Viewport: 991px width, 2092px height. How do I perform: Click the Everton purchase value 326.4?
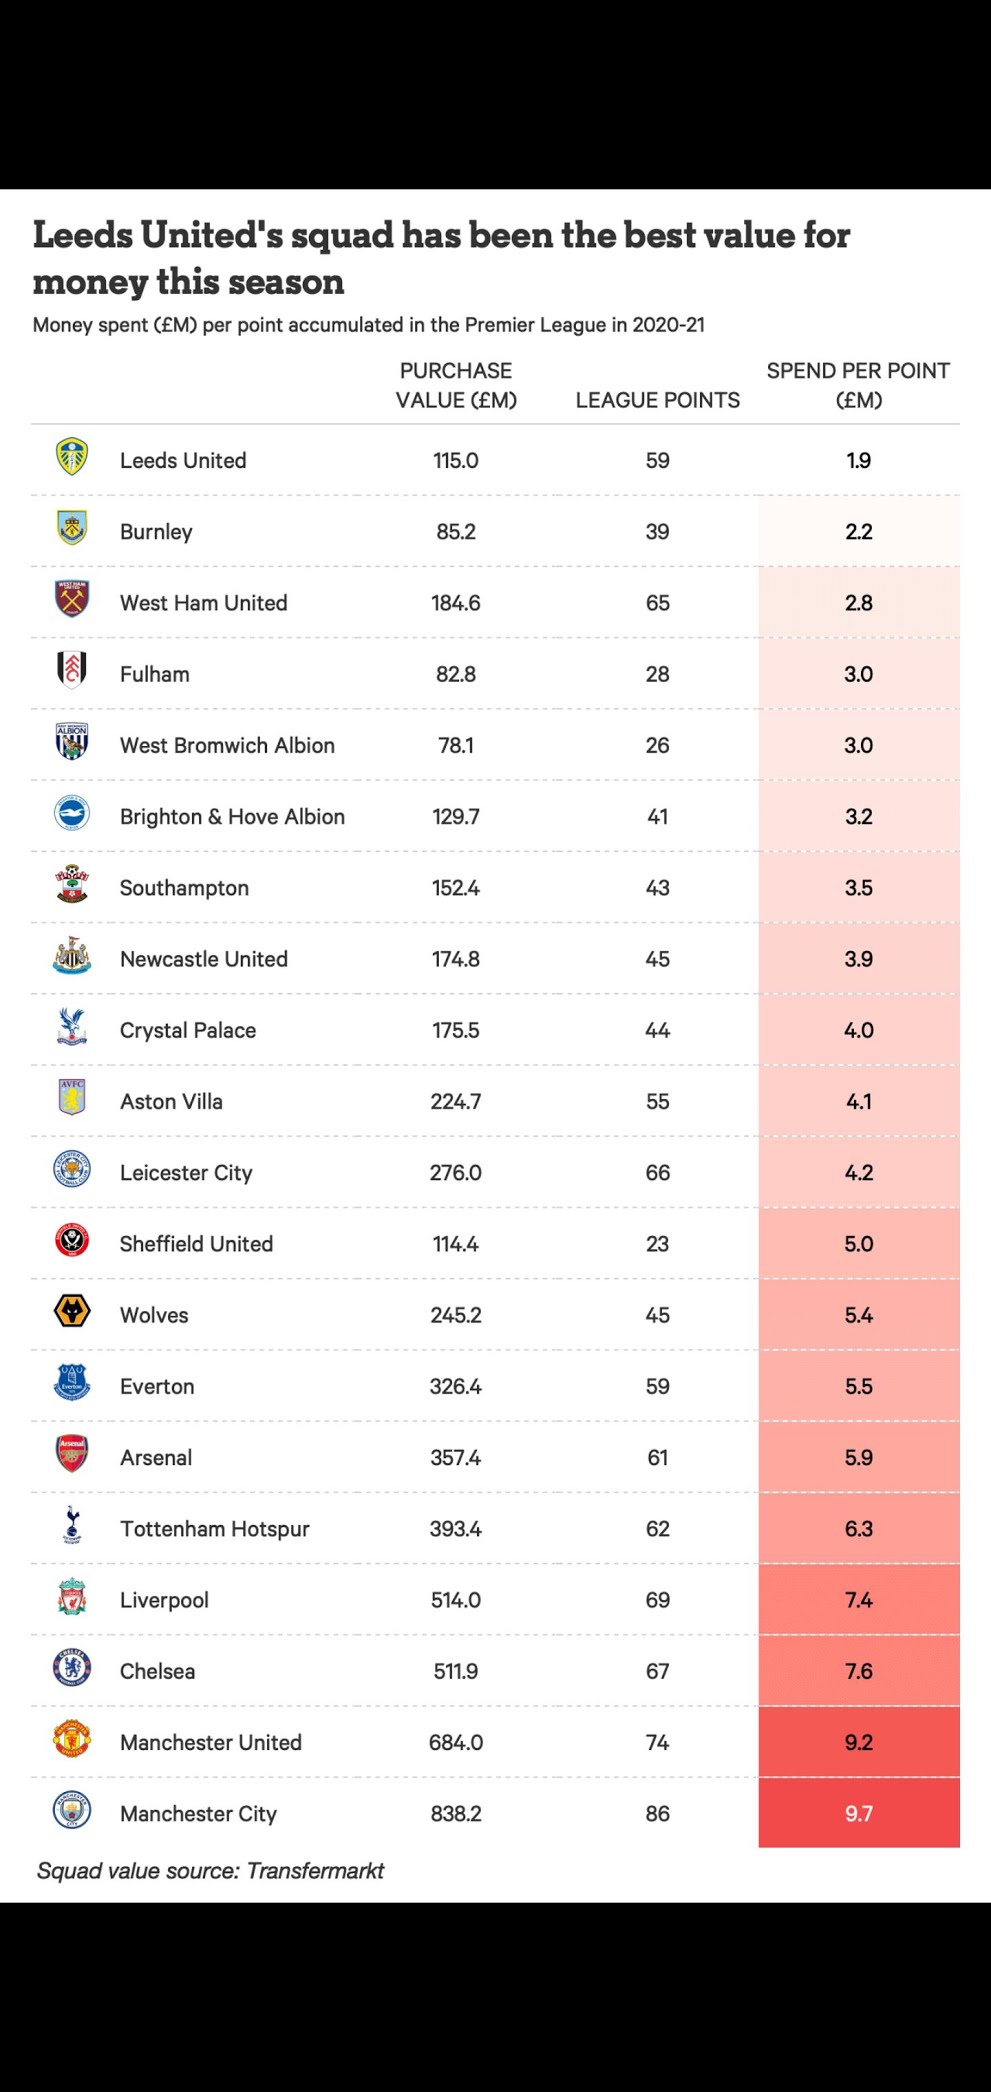[456, 1386]
